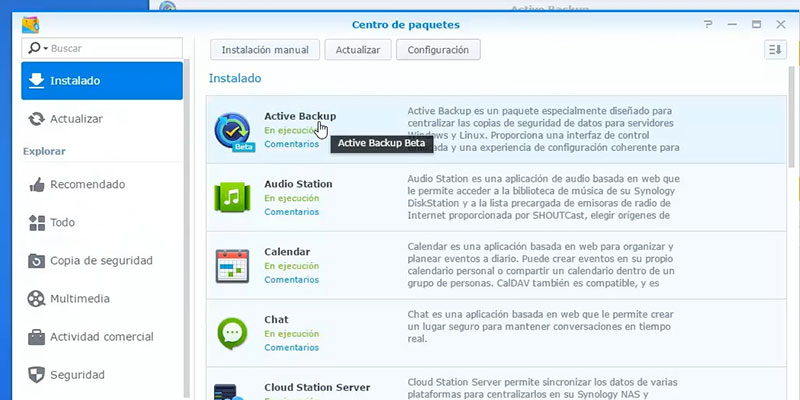Click the Package Center logo icon

coord(31,24)
